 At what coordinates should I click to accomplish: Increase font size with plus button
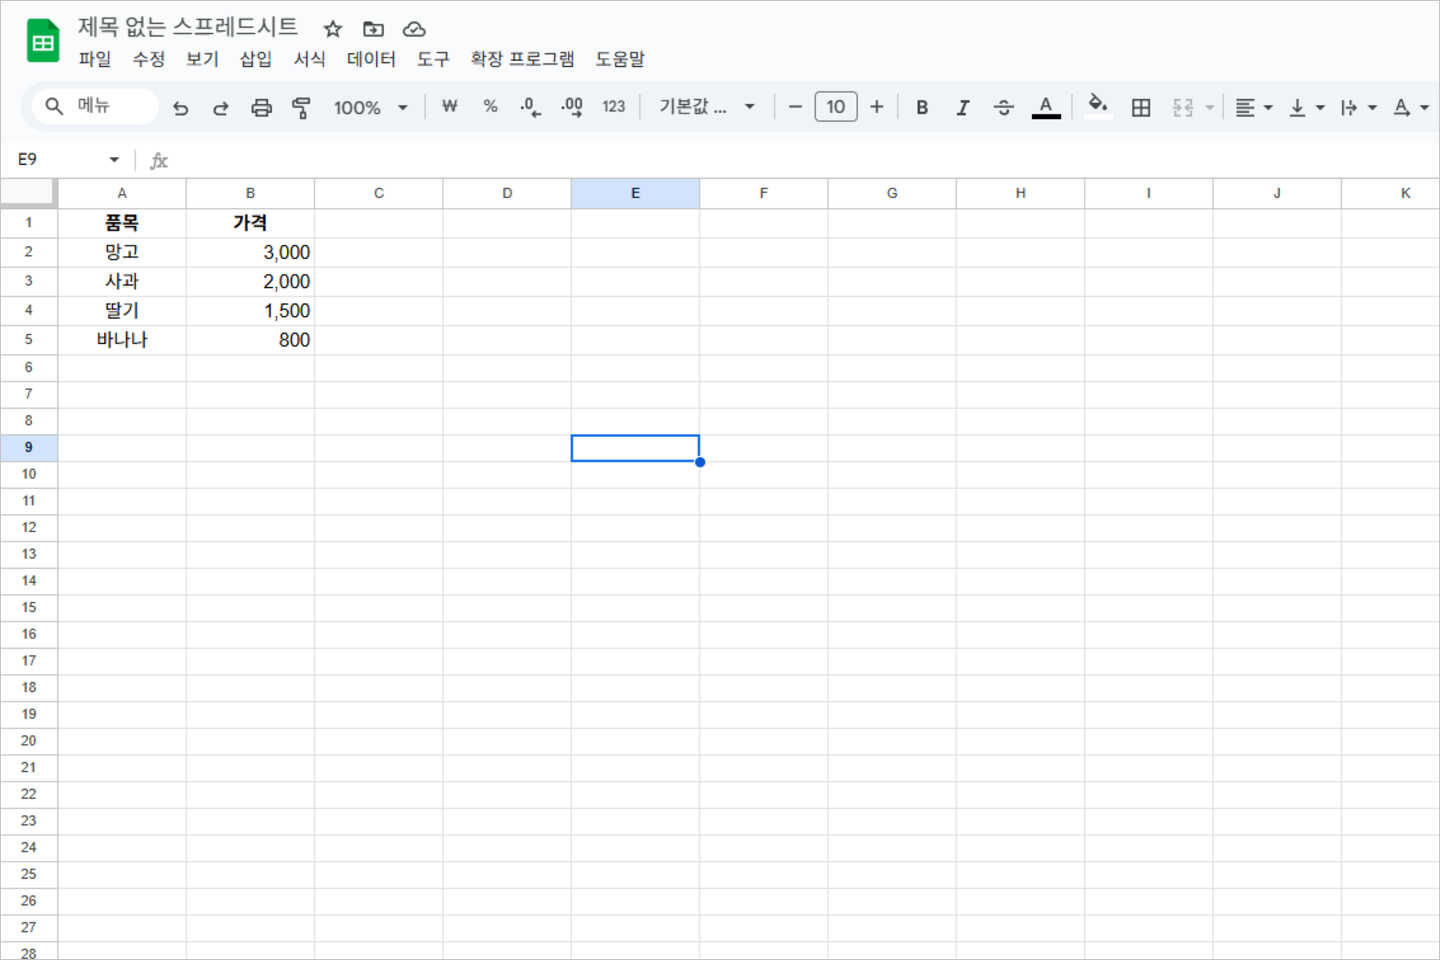(876, 107)
